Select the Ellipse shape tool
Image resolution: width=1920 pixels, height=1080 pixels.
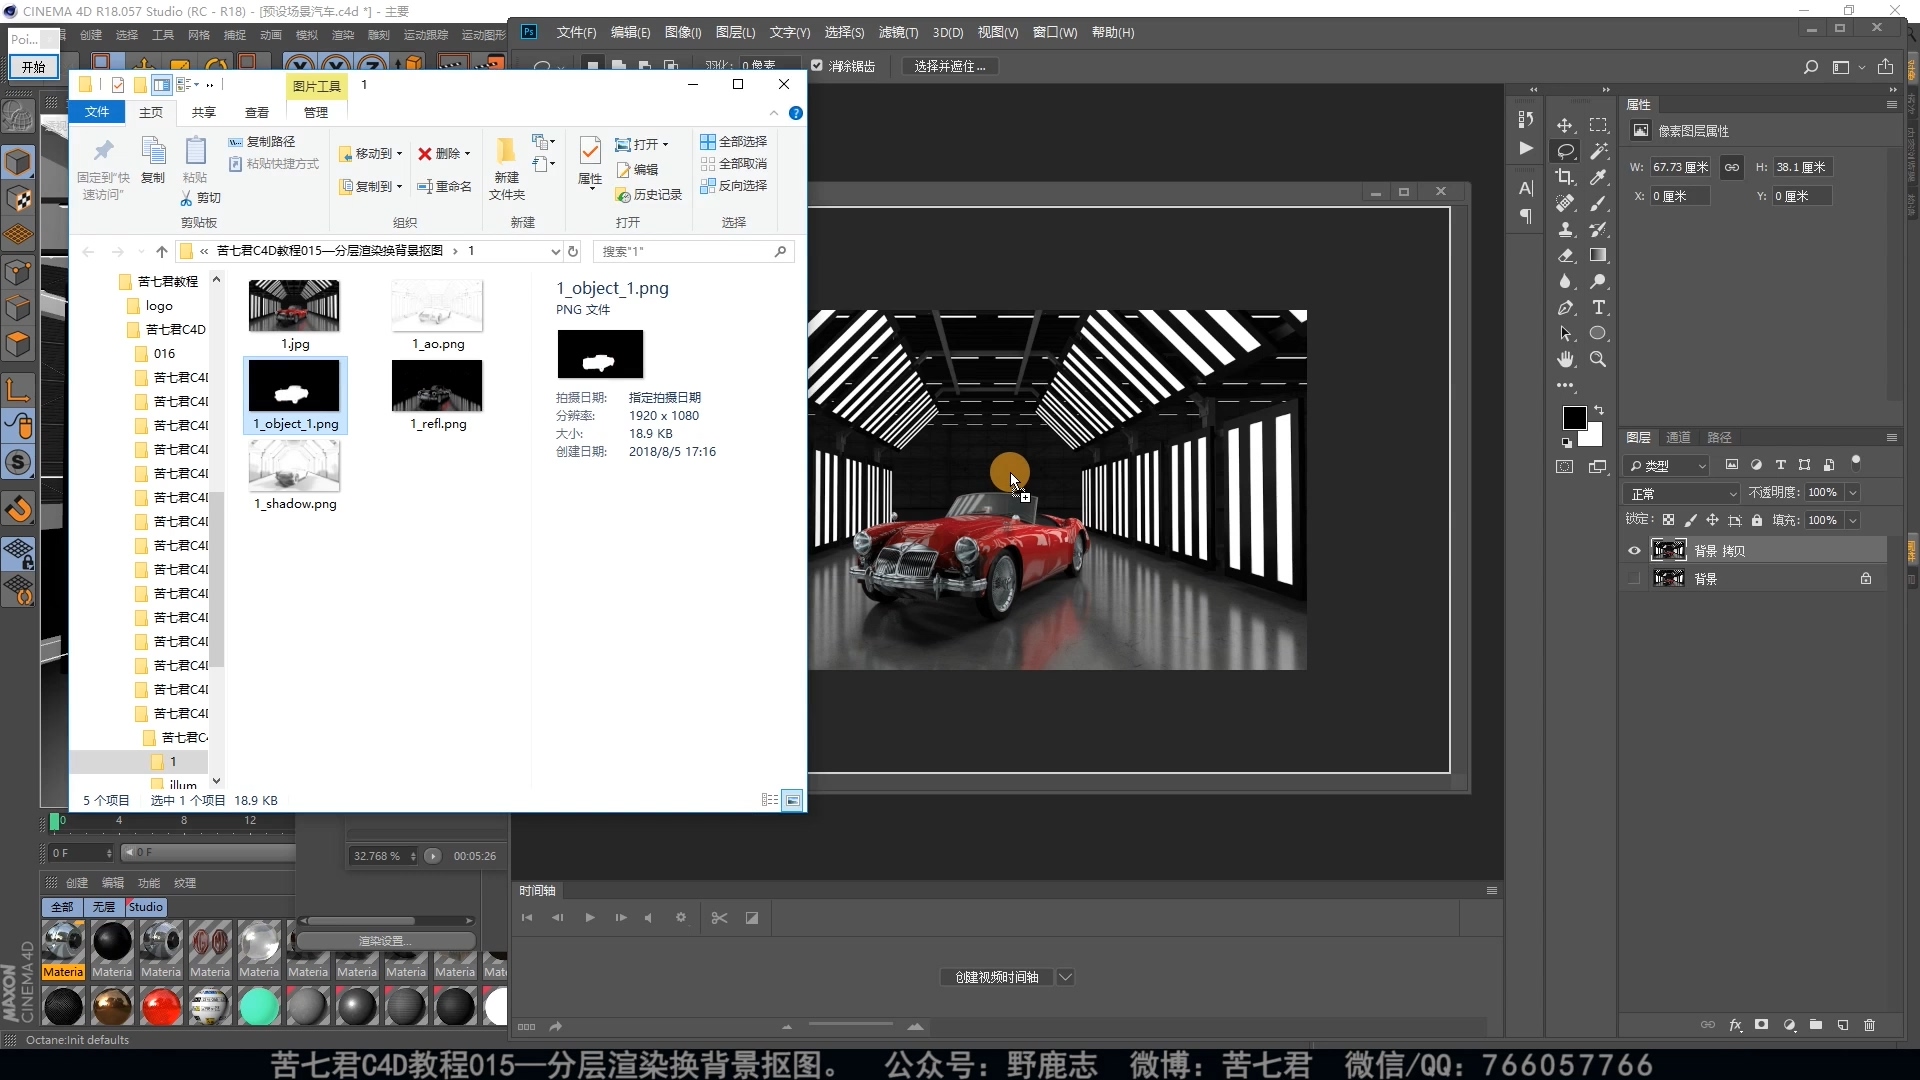tap(1599, 333)
